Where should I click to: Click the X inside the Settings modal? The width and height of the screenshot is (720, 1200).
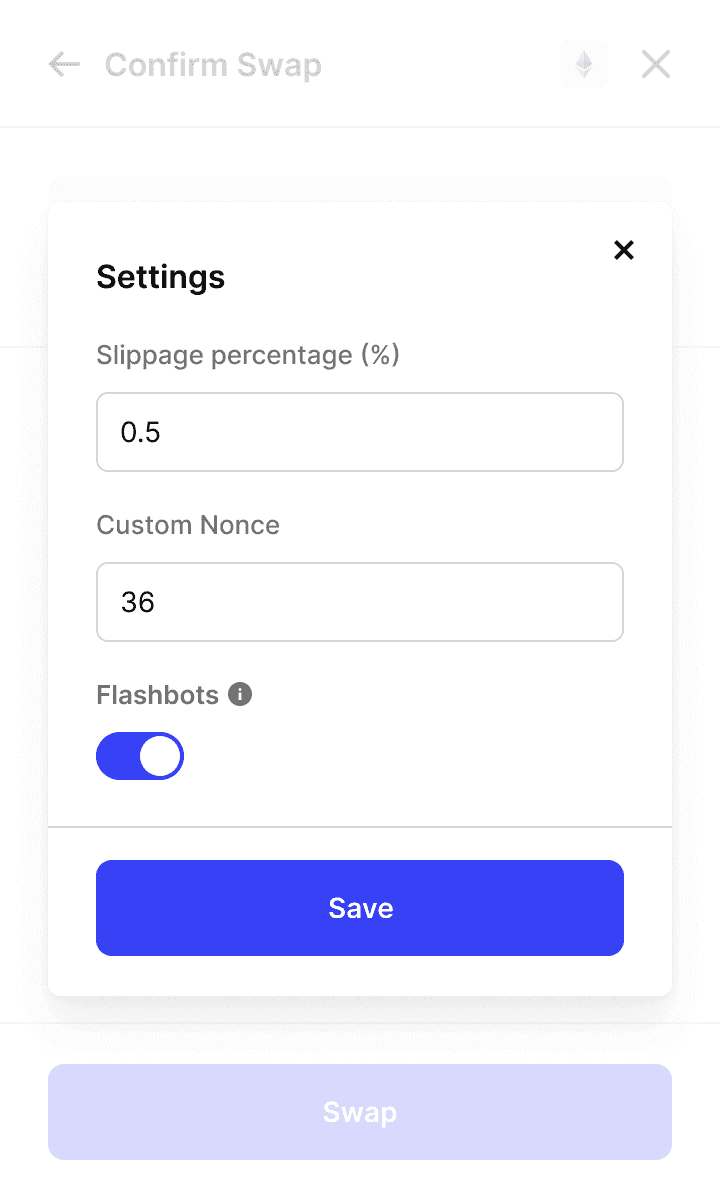coord(623,250)
